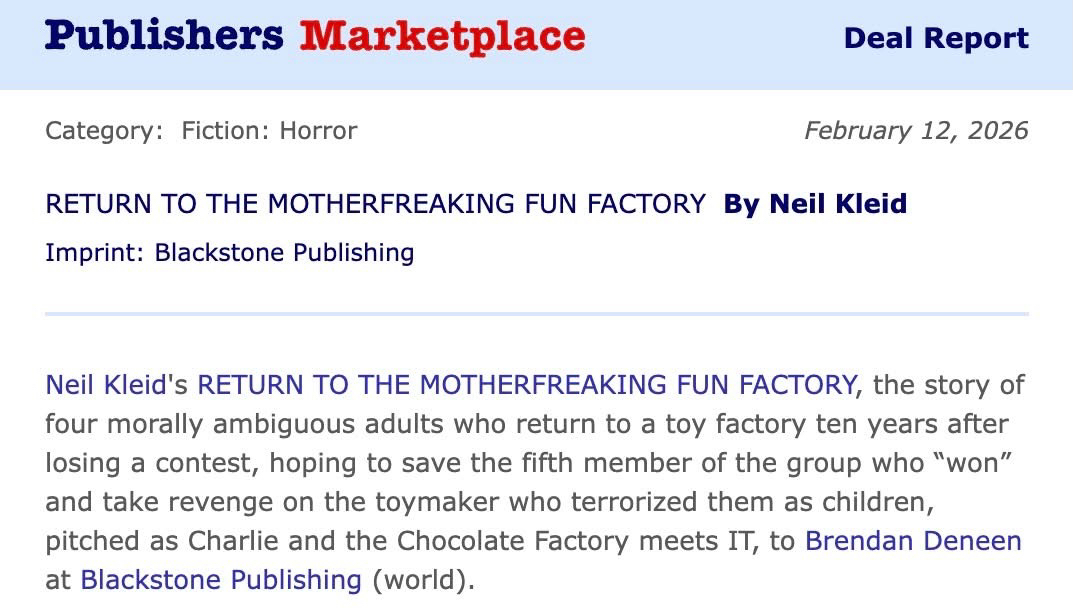
Task: Follow the Blackstone Publishing link in the paragraph
Action: [221, 580]
